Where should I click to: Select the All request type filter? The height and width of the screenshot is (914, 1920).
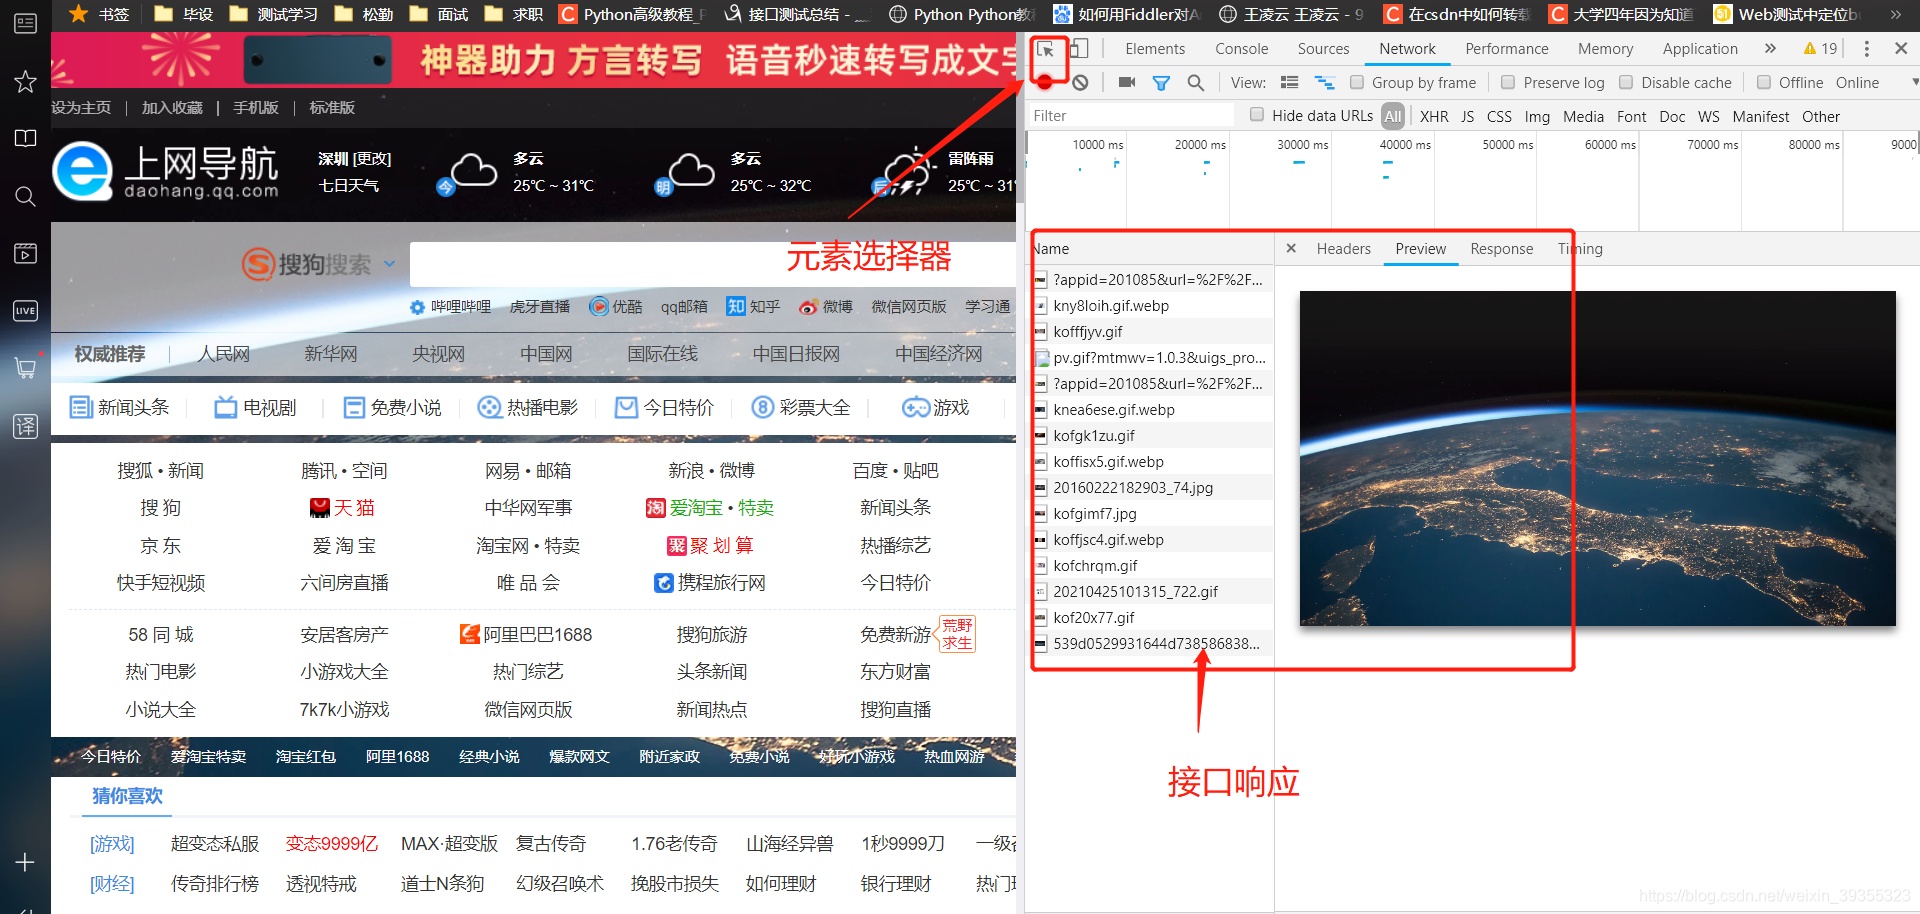(x=1393, y=116)
